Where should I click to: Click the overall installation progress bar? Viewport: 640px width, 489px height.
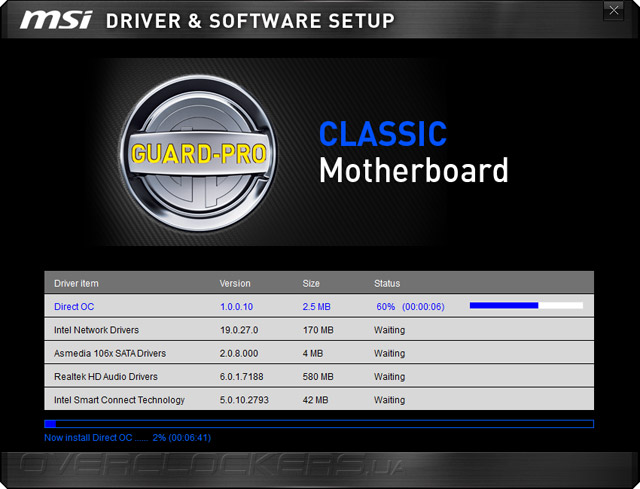click(x=319, y=424)
